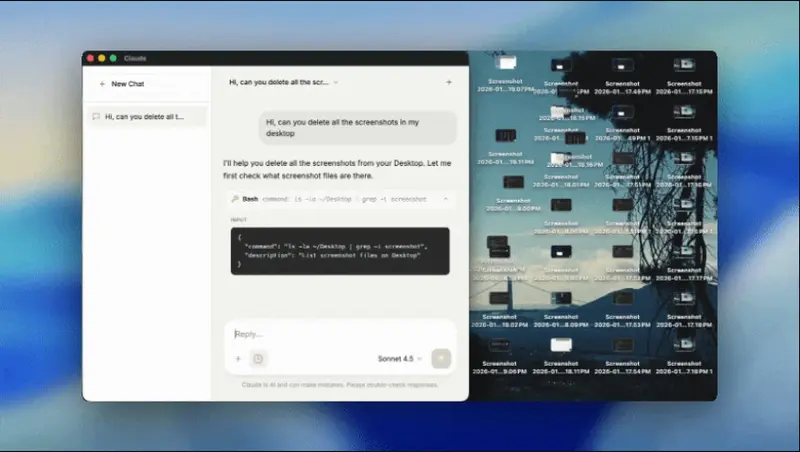The image size is (800, 452).
Task: Open the Sonnet 4.5 model selector
Action: tap(399, 358)
